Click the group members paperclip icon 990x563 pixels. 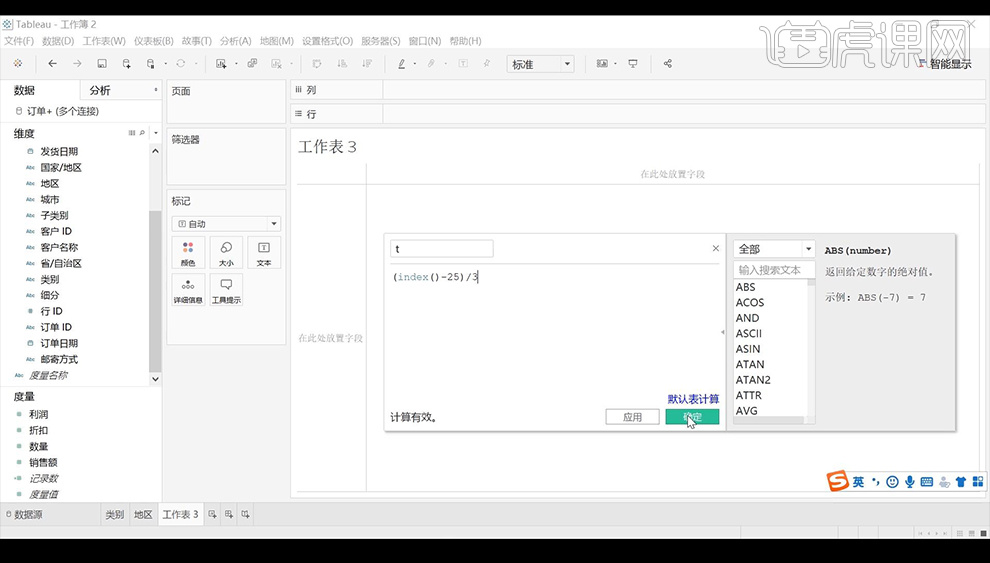(x=431, y=64)
